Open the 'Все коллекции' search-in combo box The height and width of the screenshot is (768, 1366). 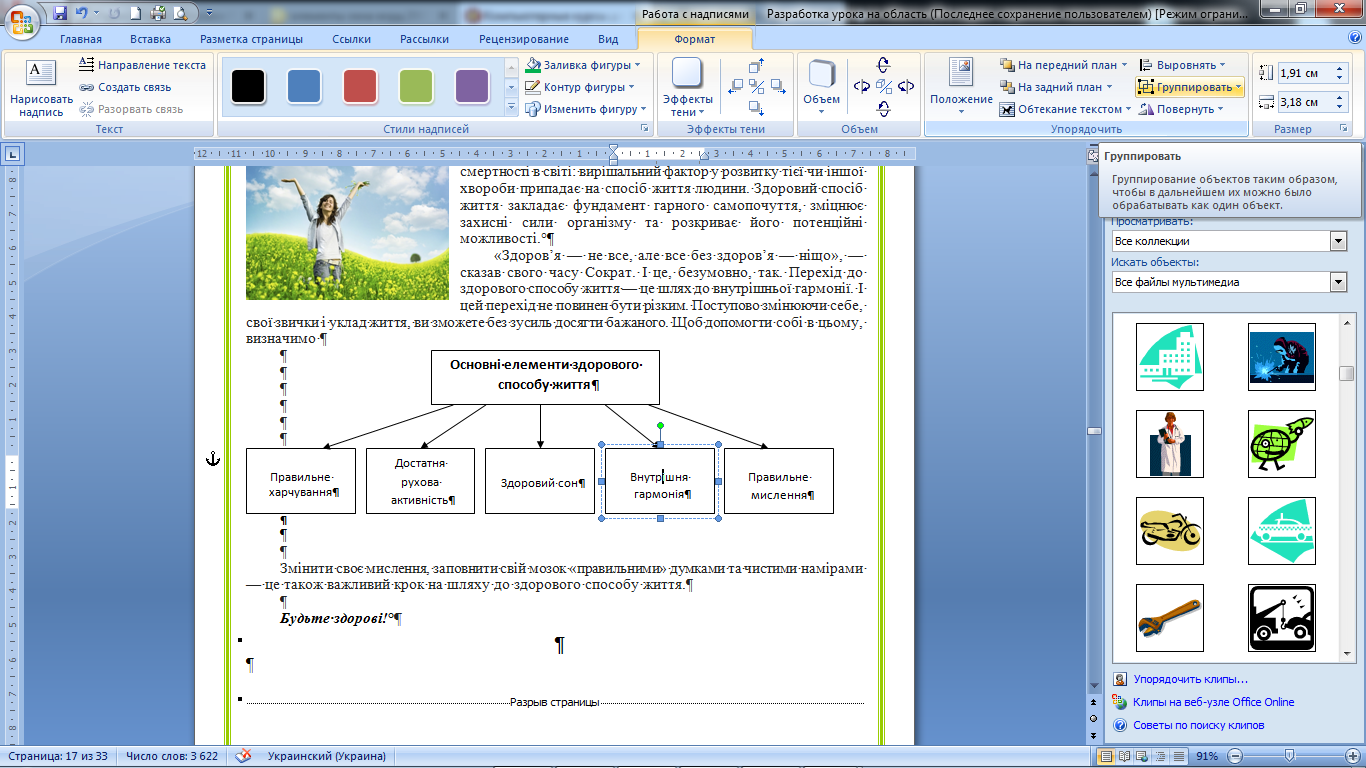(x=1229, y=241)
